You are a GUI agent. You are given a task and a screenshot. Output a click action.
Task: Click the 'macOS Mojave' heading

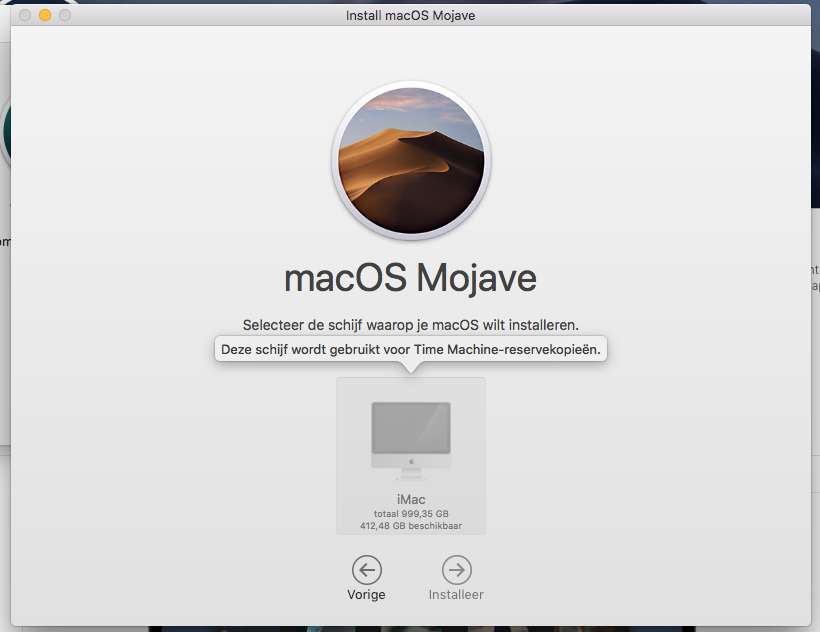411,278
